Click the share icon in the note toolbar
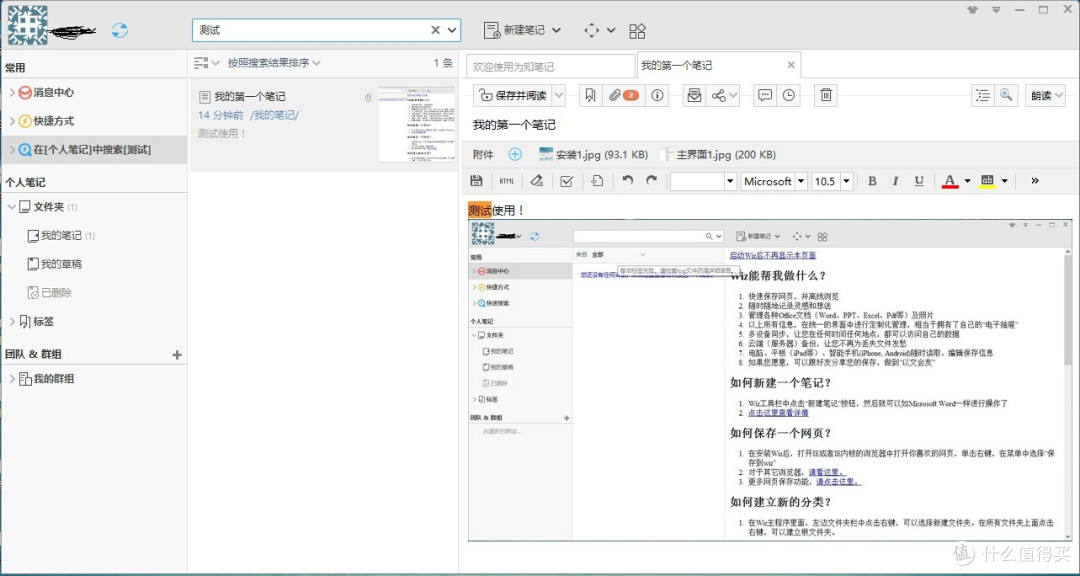1080x576 pixels. coord(718,96)
